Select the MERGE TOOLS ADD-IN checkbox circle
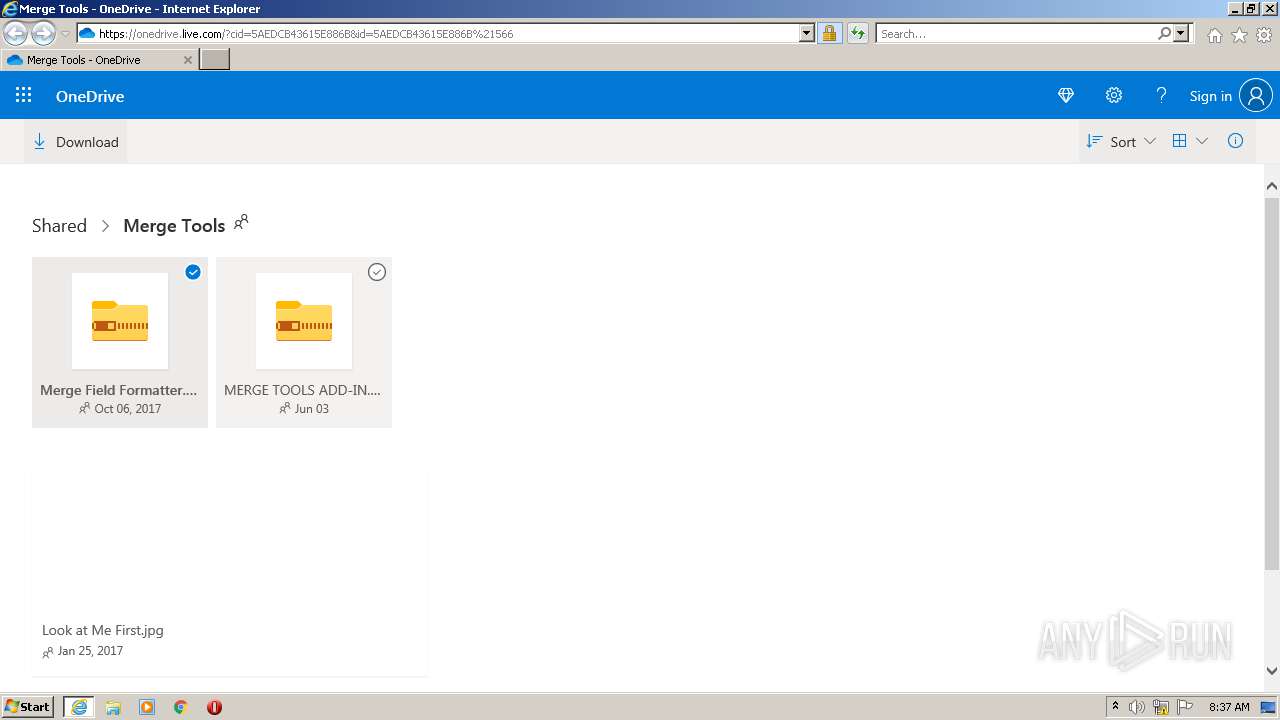 point(377,272)
